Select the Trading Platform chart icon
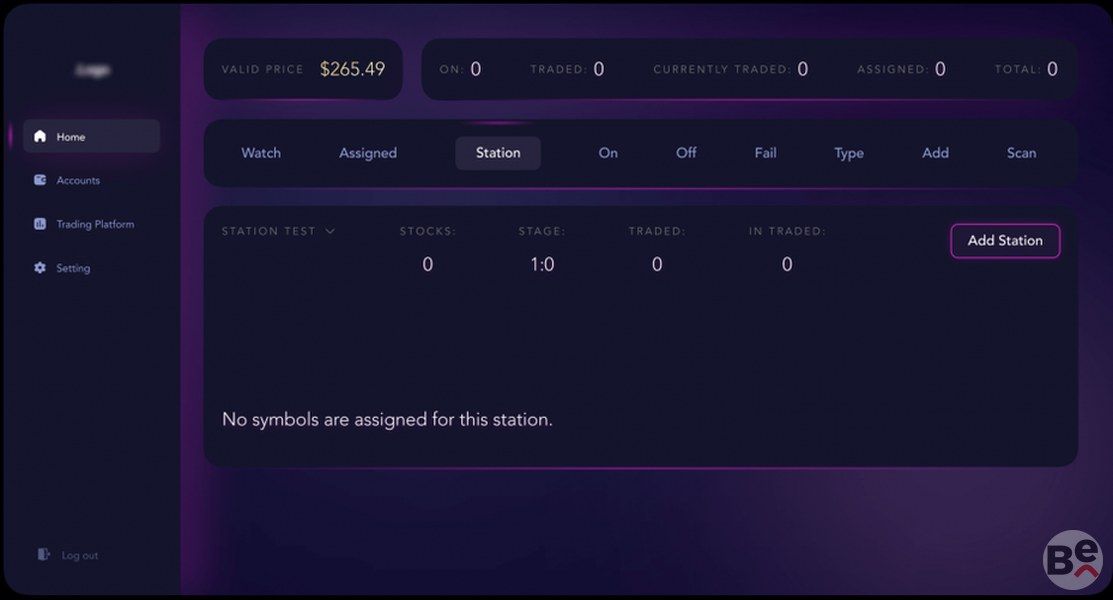This screenshot has height=600, width=1113. point(40,224)
